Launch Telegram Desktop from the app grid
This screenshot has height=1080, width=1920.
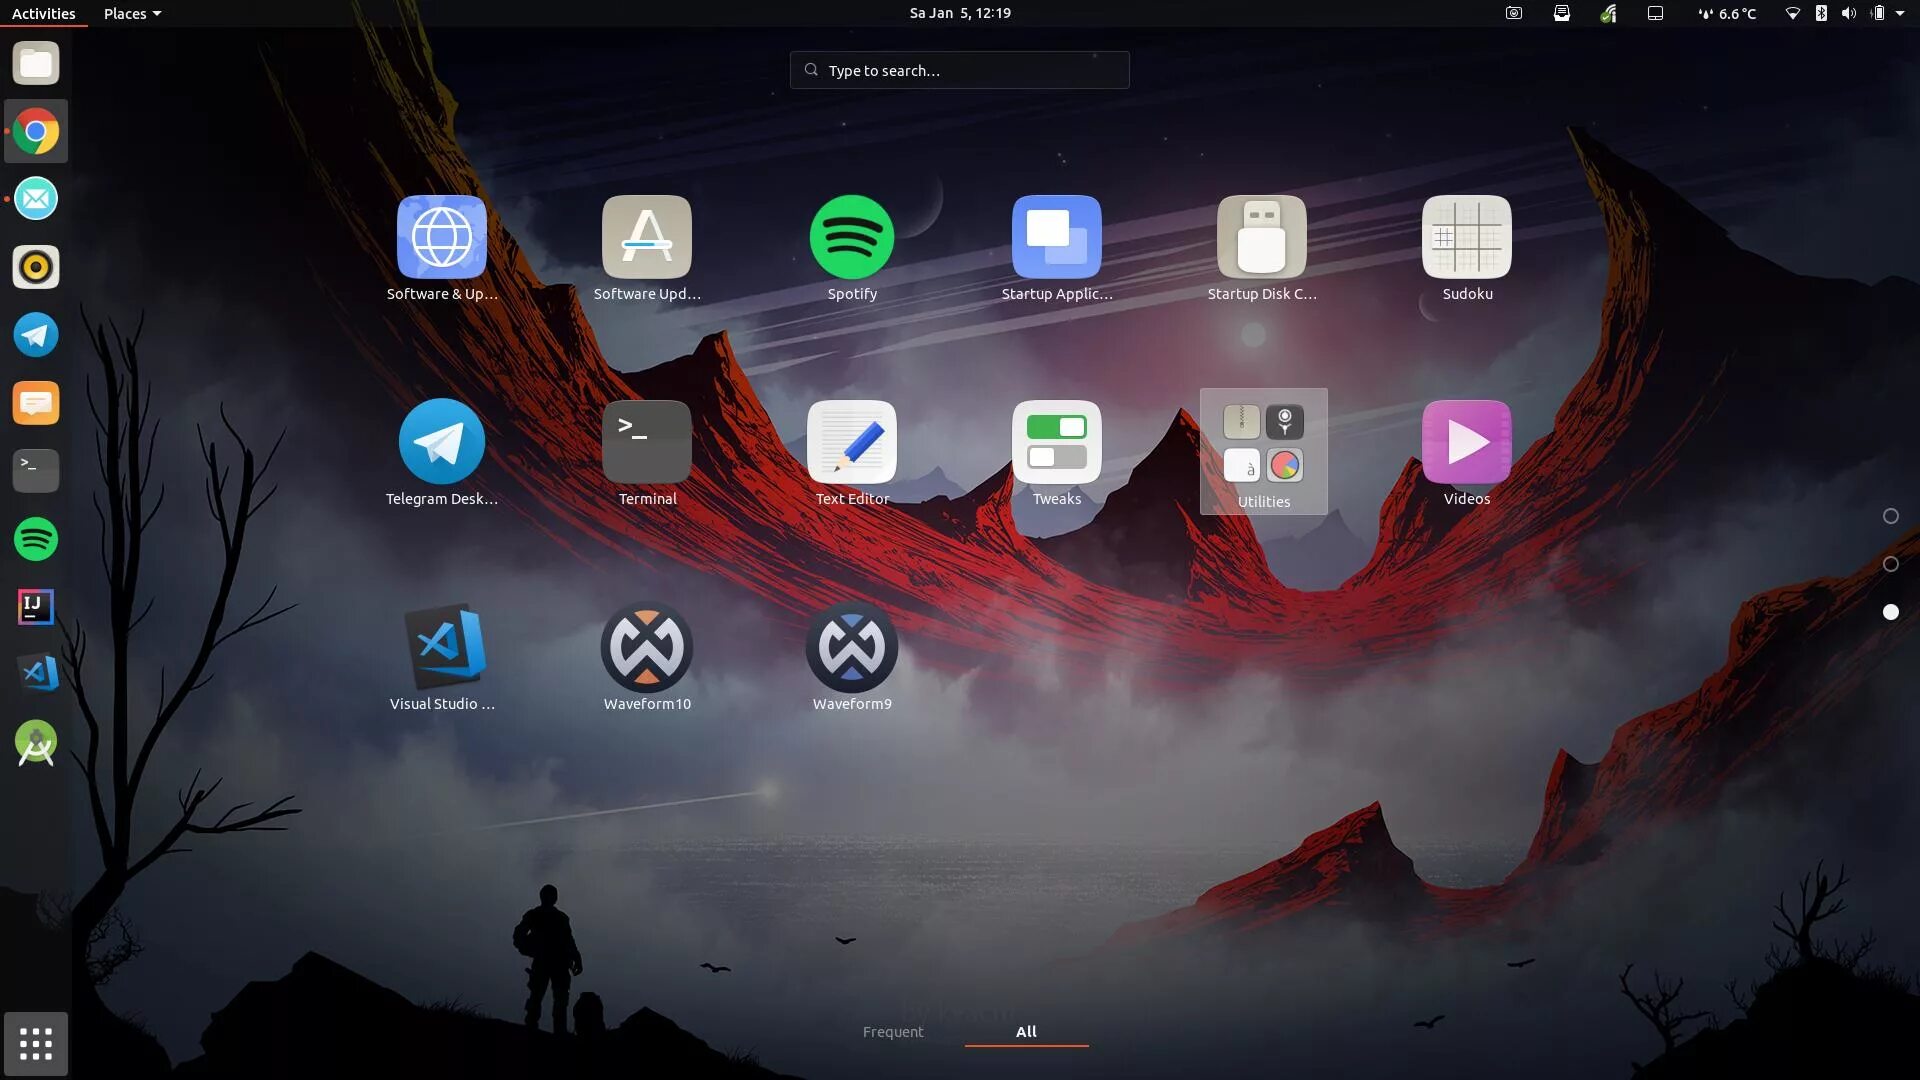442,453
